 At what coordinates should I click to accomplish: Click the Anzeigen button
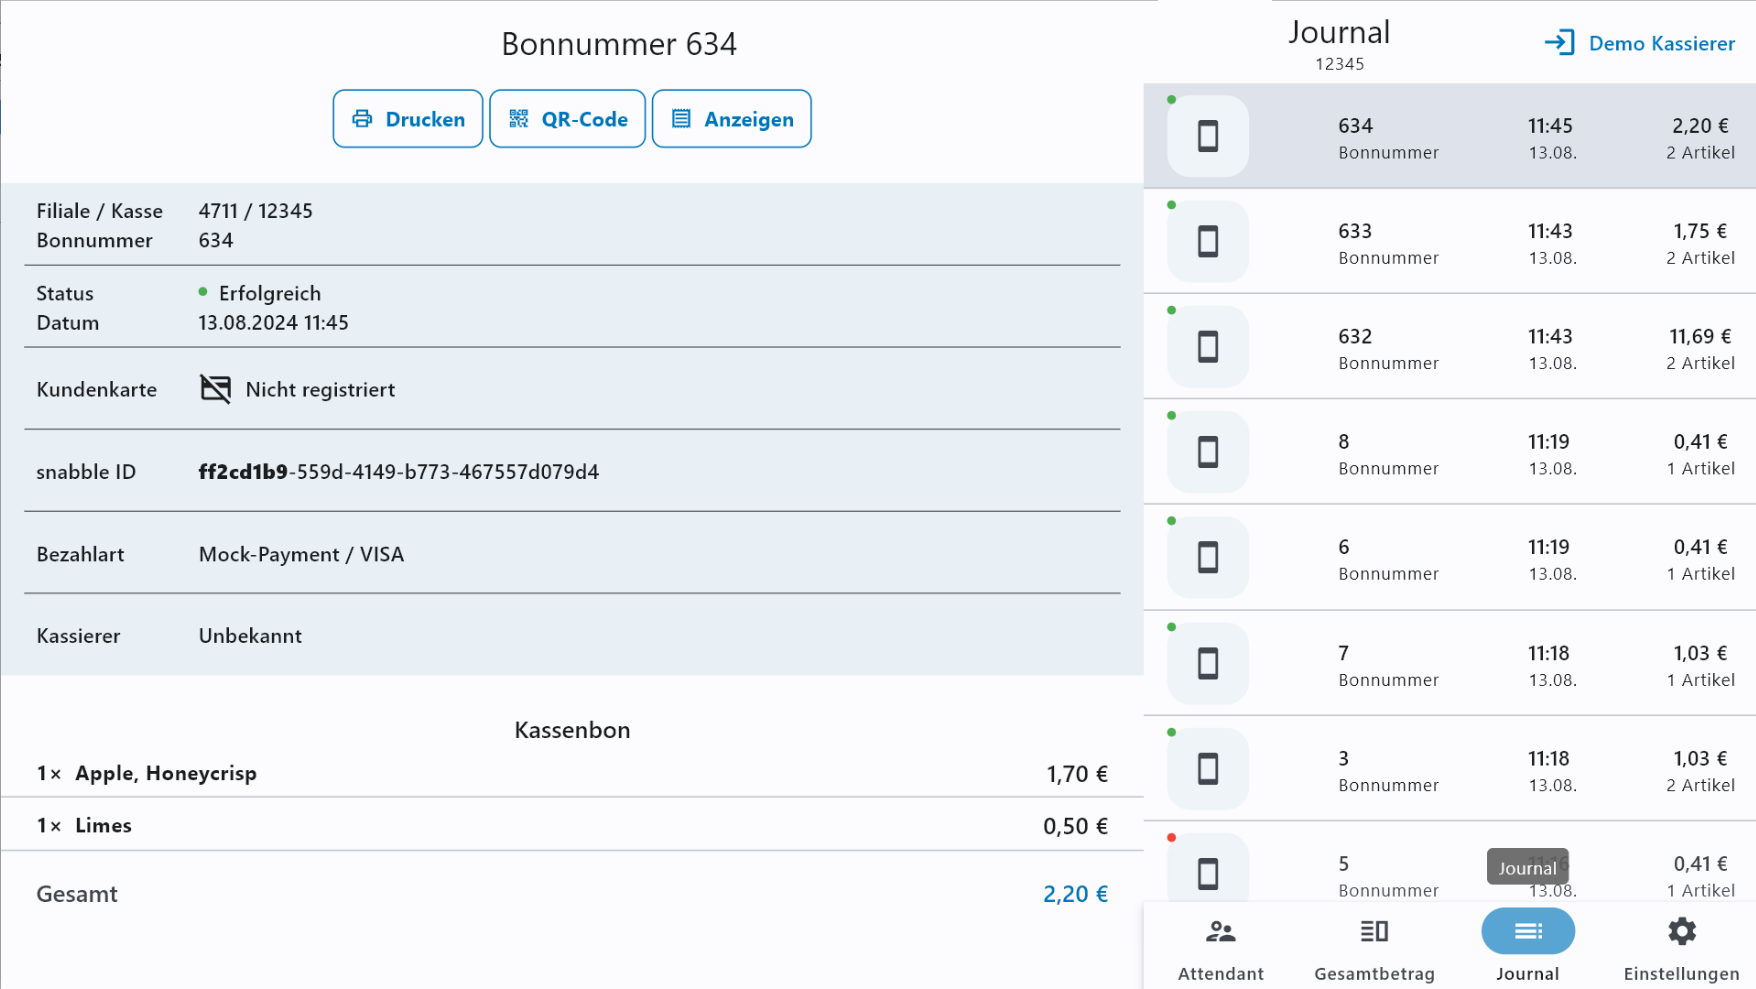(x=732, y=119)
